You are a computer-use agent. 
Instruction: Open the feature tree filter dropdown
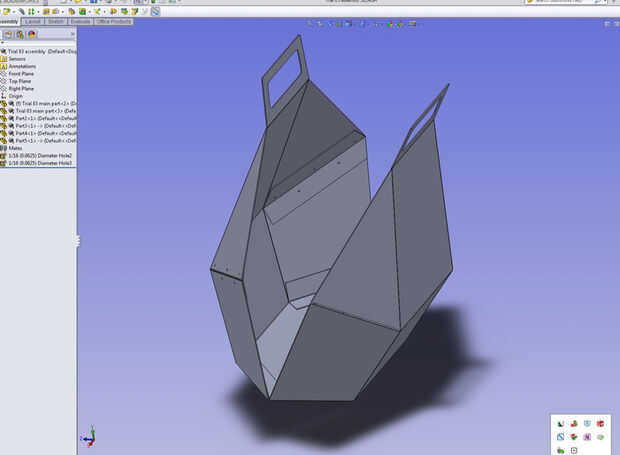point(2,43)
